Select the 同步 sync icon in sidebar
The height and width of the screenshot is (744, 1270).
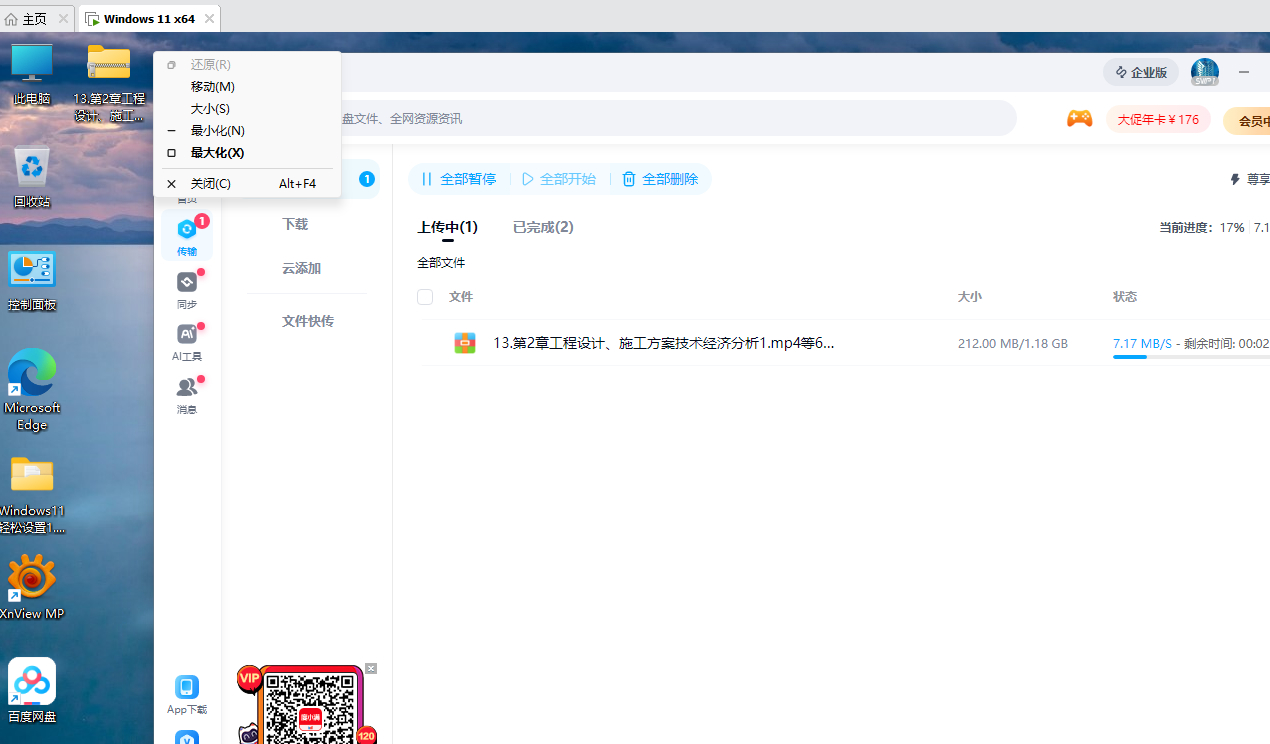(x=187, y=288)
